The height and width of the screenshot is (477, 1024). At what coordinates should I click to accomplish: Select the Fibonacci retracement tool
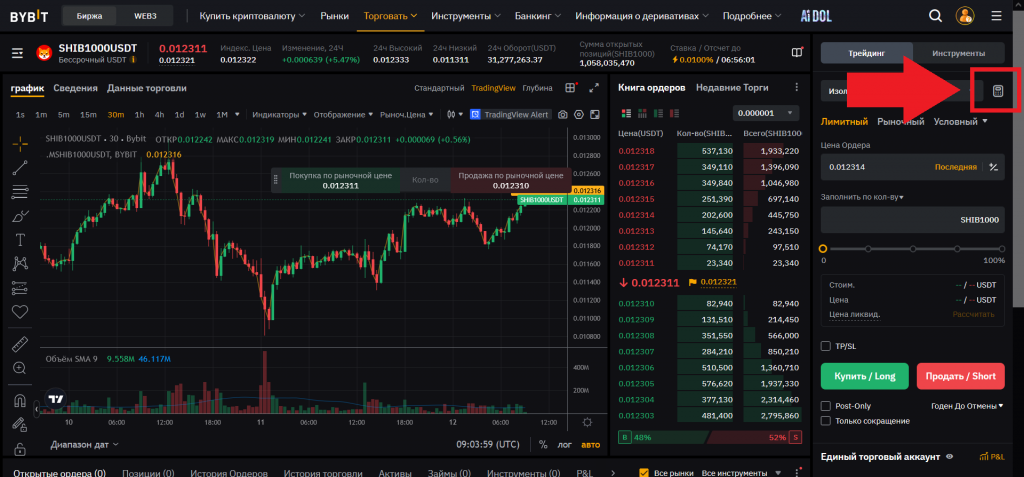tap(20, 191)
